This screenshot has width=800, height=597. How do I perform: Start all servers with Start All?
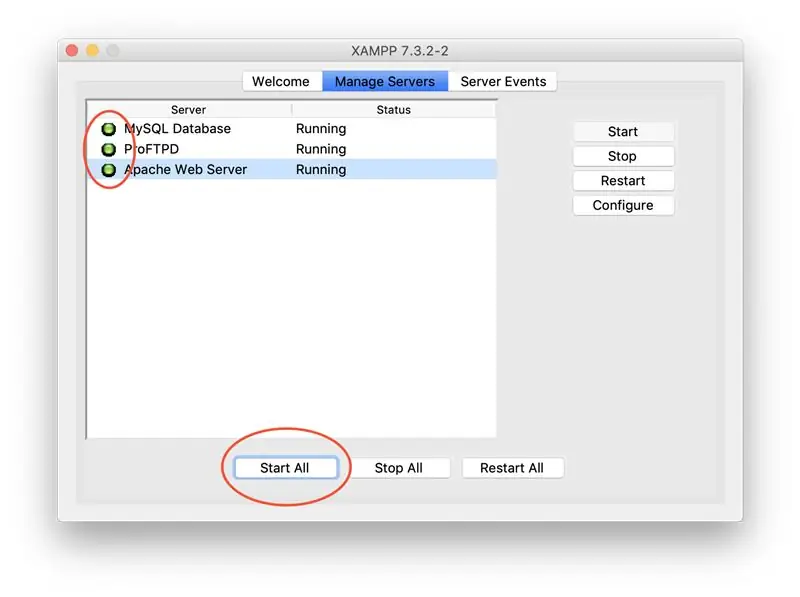pos(286,468)
